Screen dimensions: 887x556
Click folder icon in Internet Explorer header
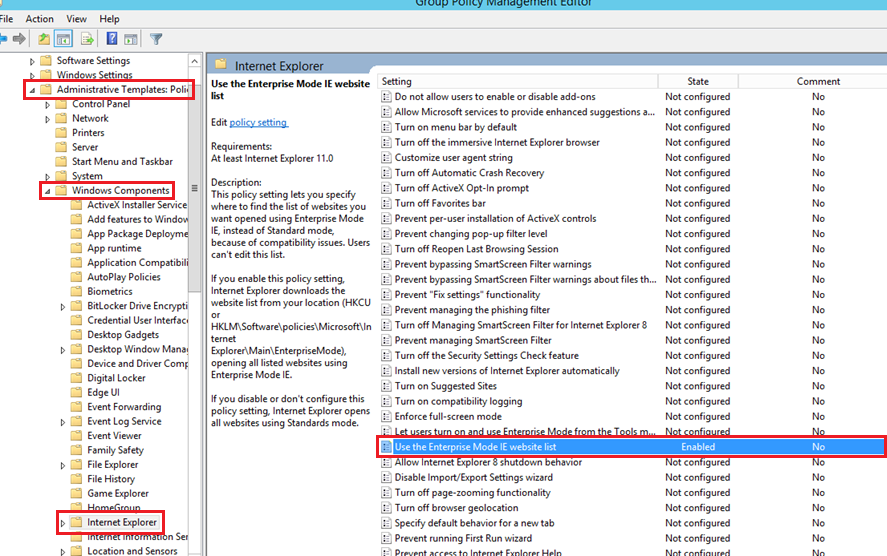pyautogui.click(x=221, y=64)
